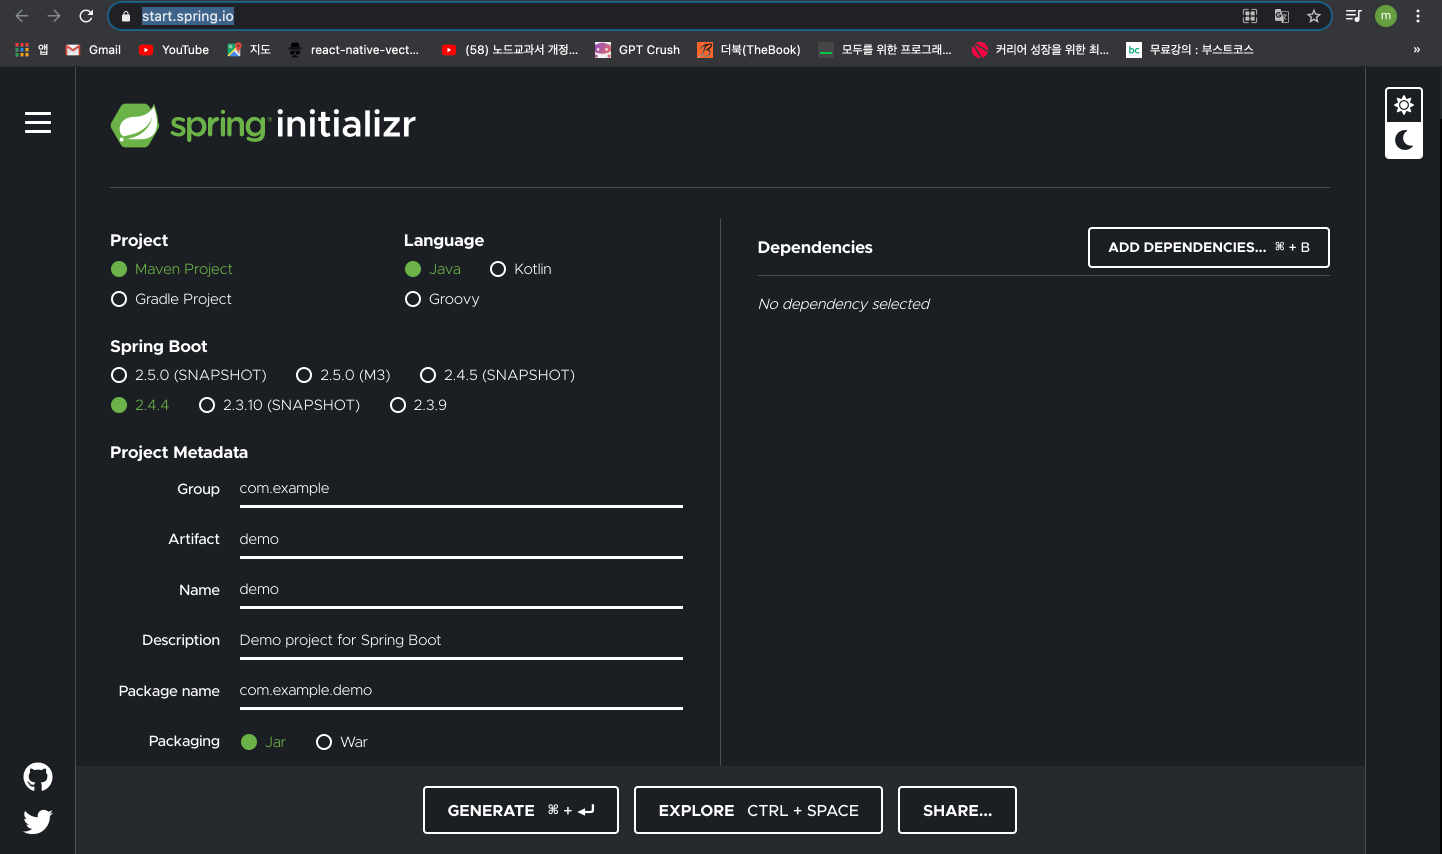Open the (58) 노드교과서 개정... bookmark
This screenshot has width=1442, height=854.
click(x=509, y=49)
